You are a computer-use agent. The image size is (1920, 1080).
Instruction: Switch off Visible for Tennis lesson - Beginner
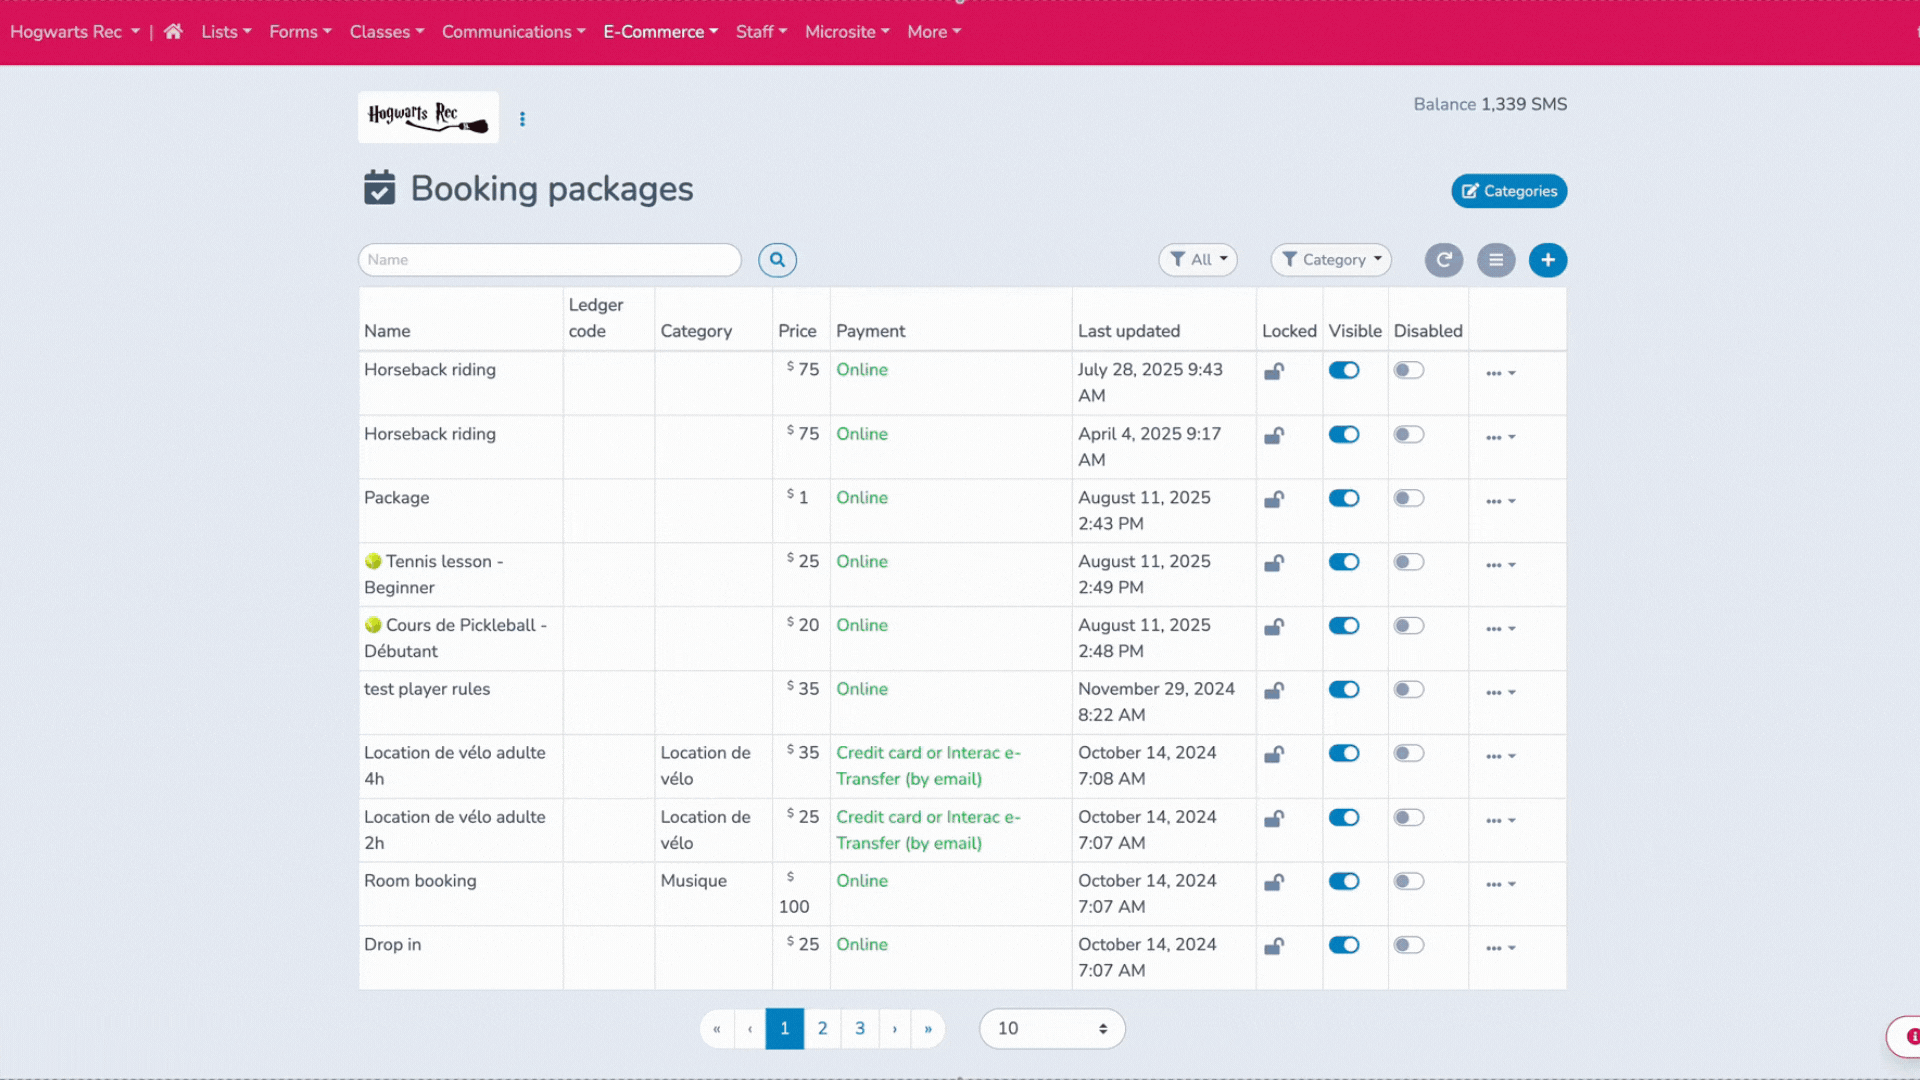point(1343,561)
